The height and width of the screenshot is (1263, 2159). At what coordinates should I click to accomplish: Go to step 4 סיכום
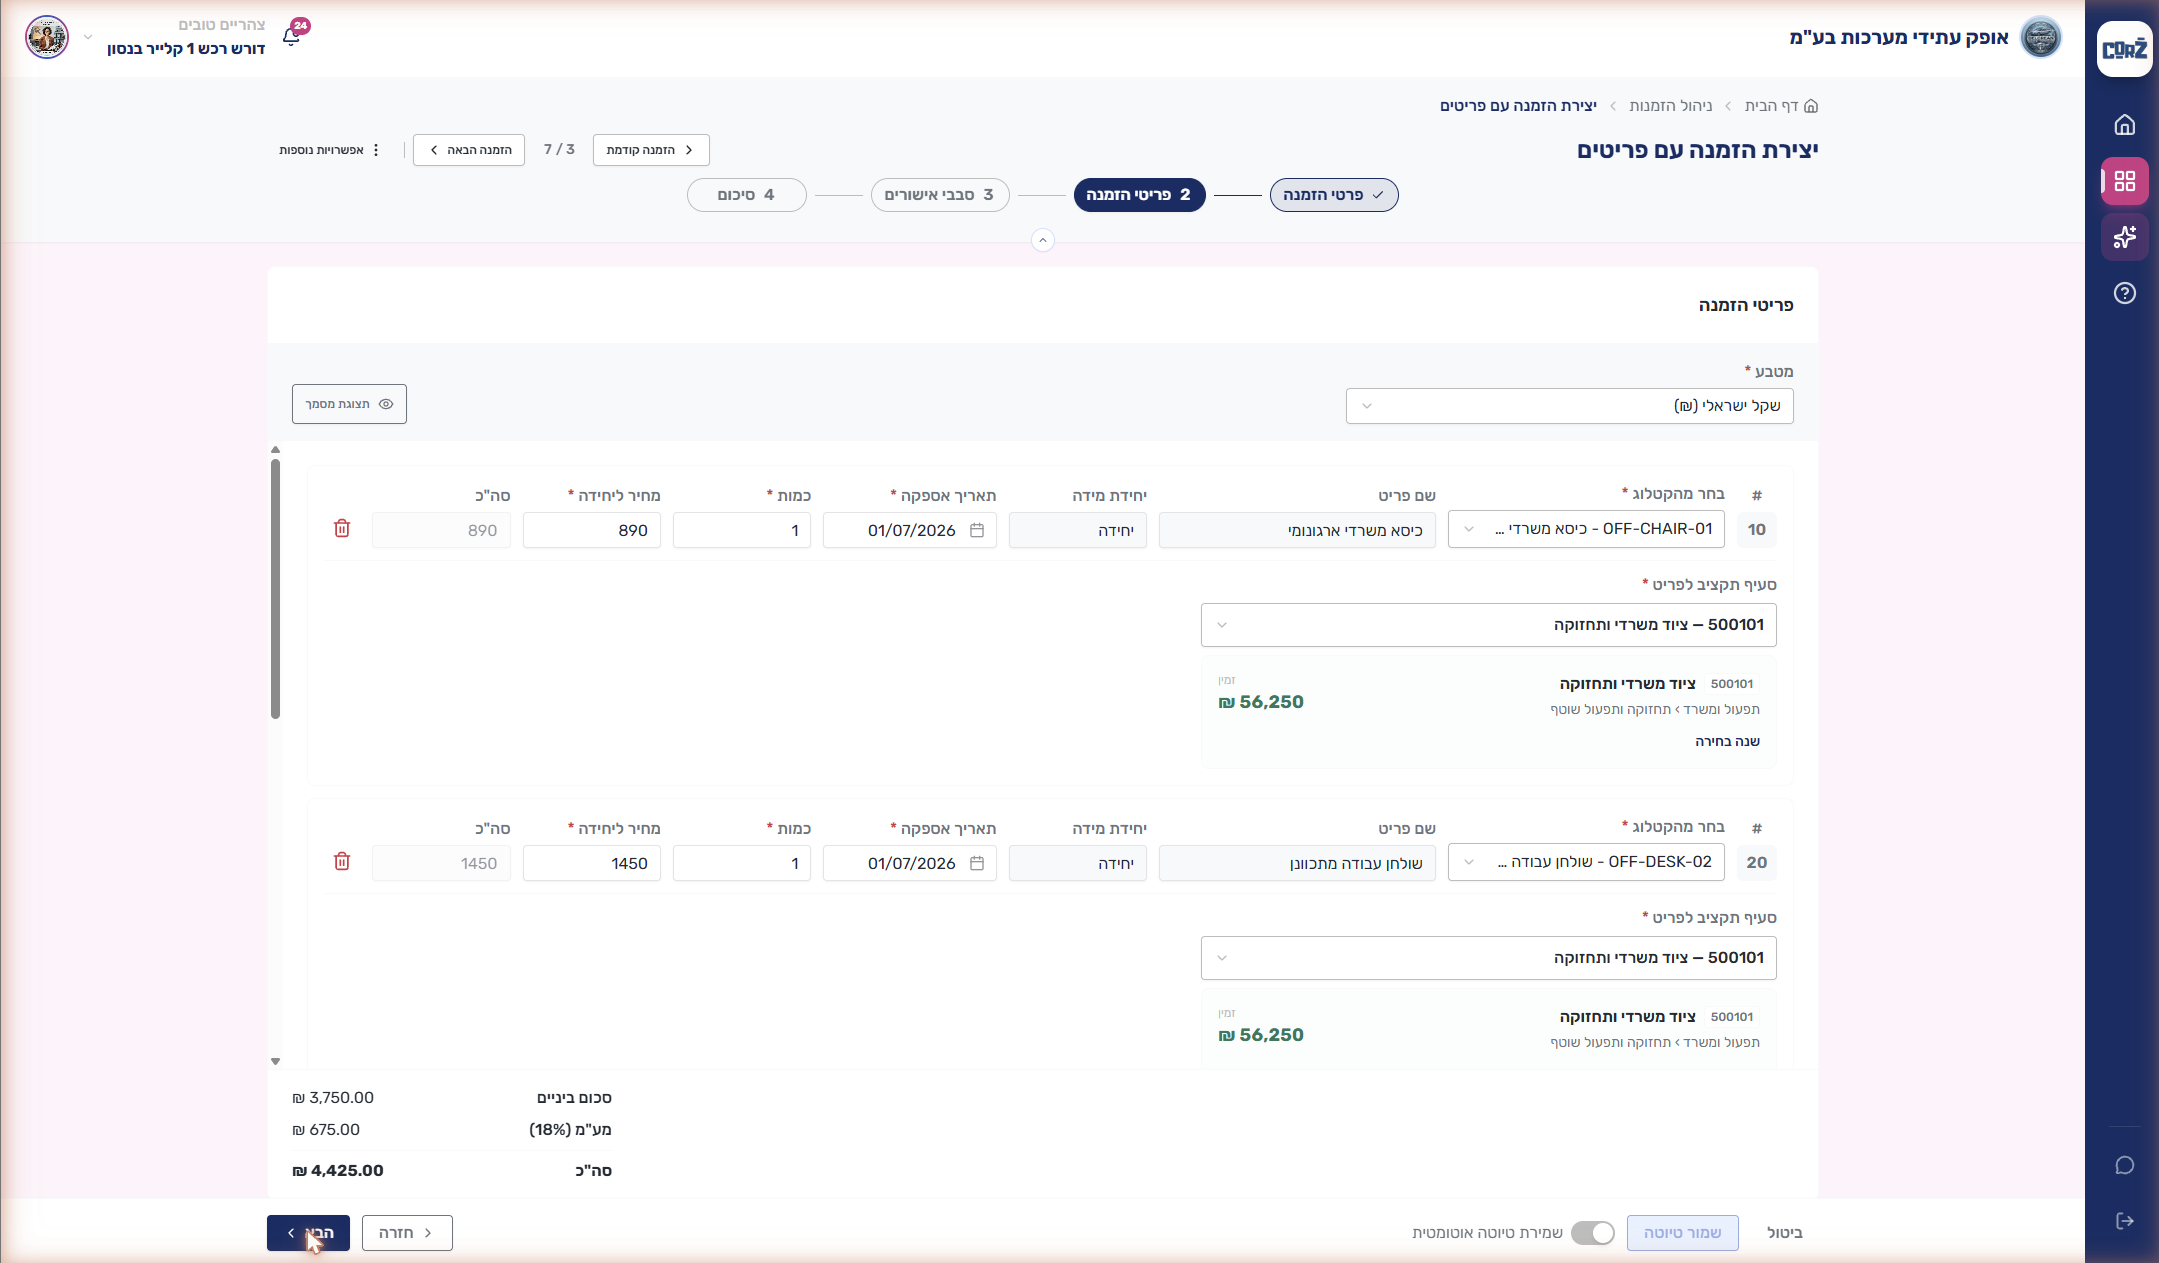pyautogui.click(x=747, y=195)
